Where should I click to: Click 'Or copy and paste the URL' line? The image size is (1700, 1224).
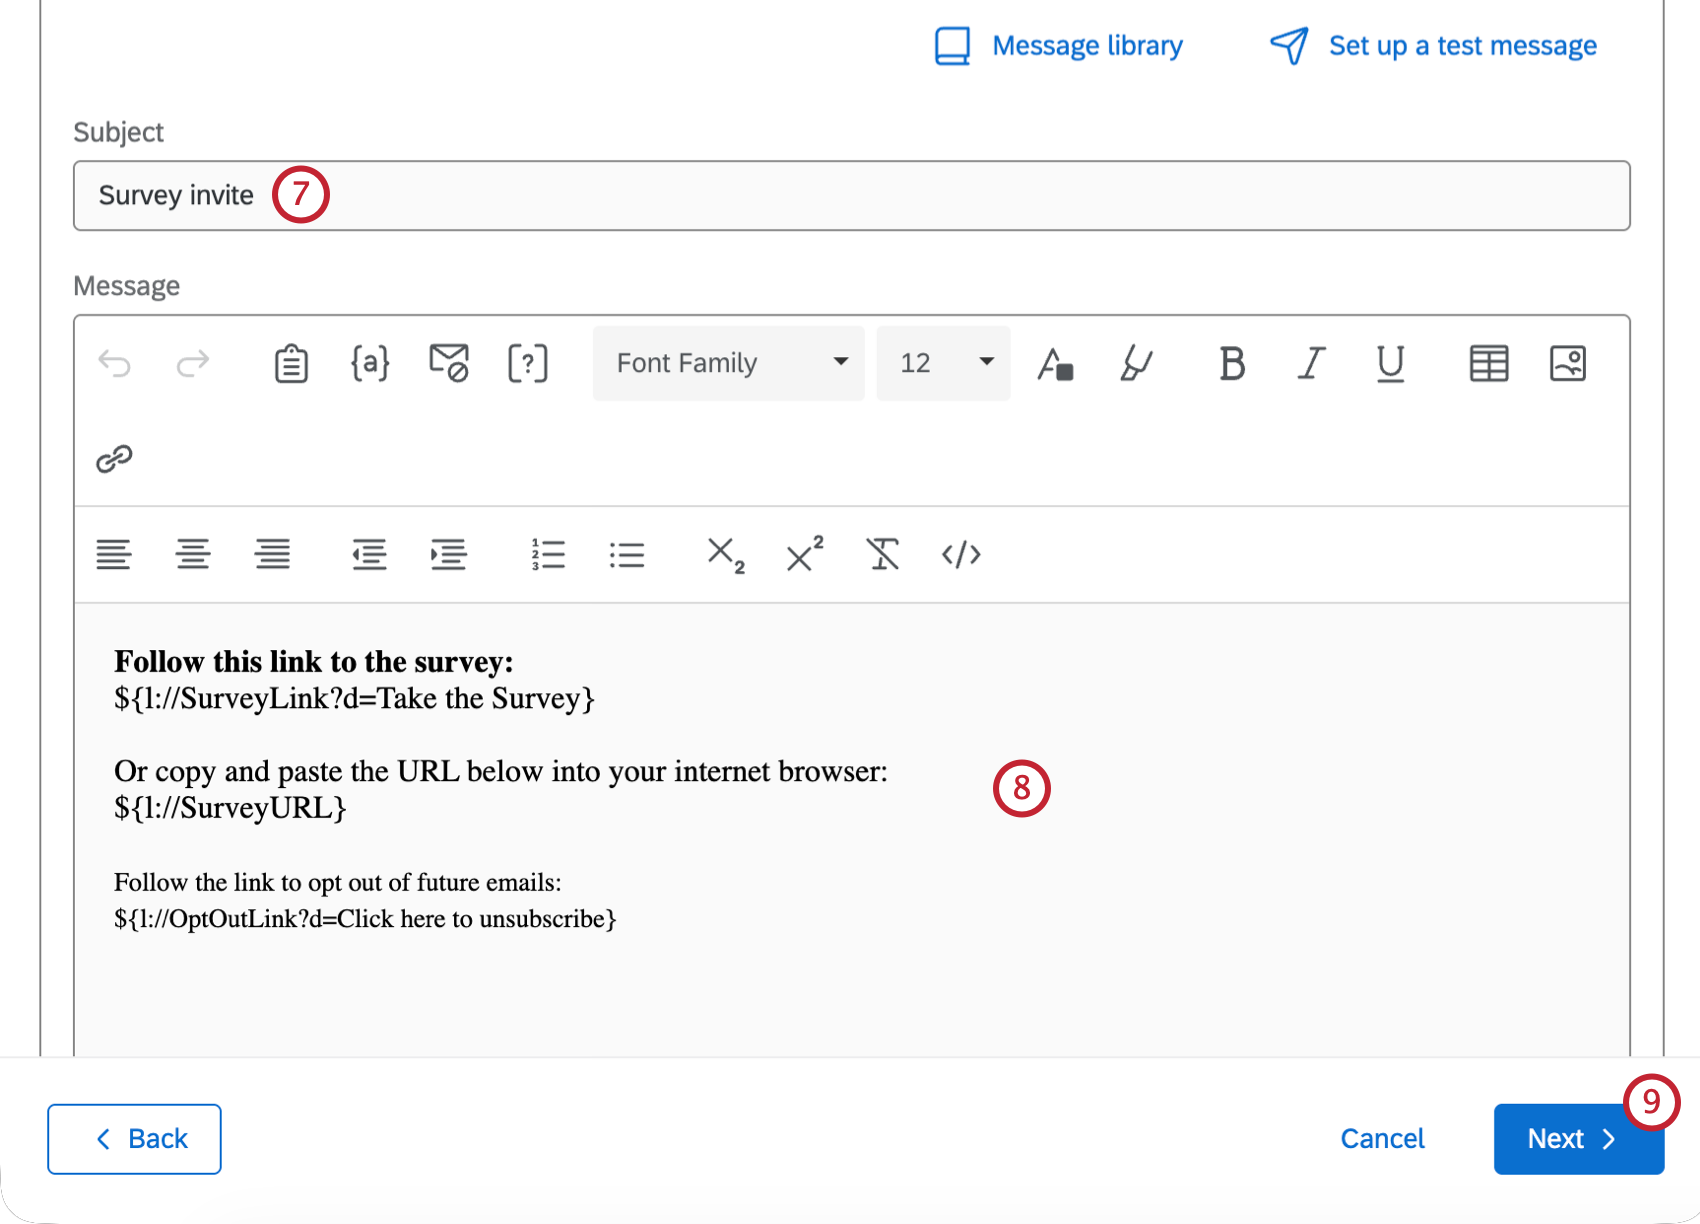pyautogui.click(x=501, y=772)
